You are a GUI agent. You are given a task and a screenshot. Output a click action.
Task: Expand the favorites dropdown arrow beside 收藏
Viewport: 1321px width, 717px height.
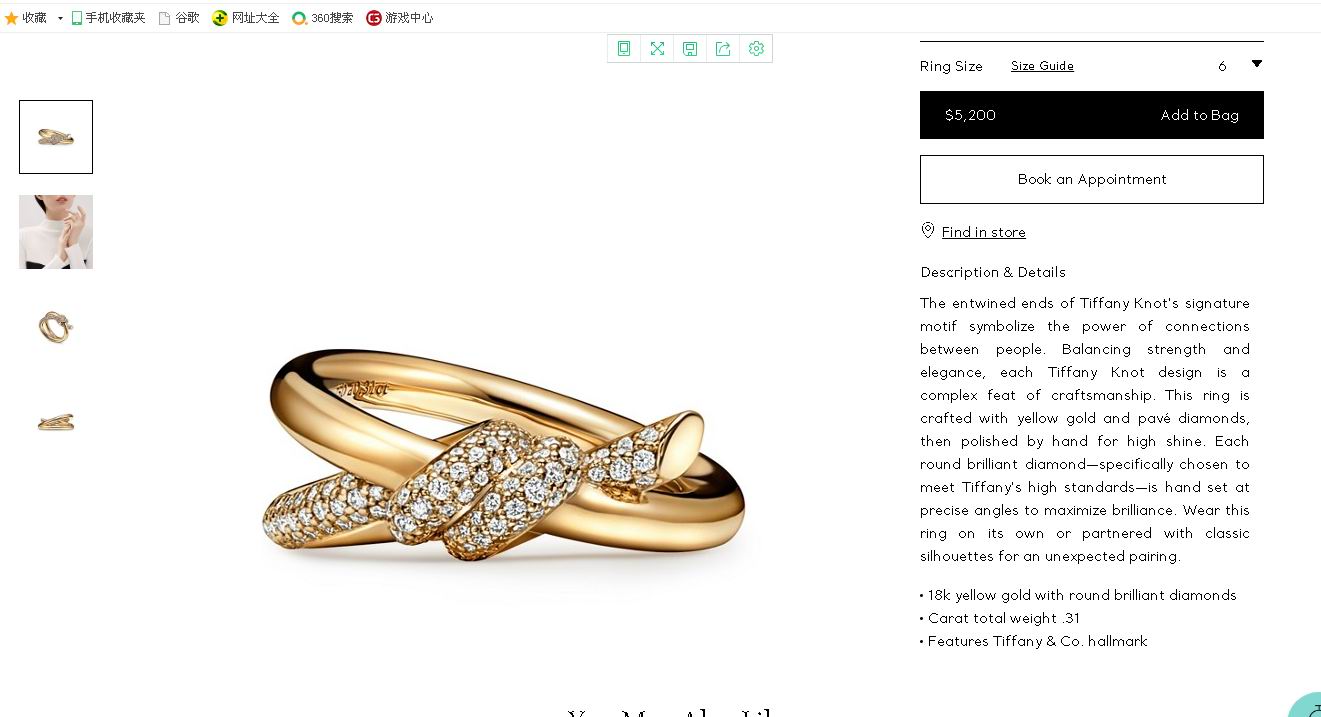tap(60, 18)
